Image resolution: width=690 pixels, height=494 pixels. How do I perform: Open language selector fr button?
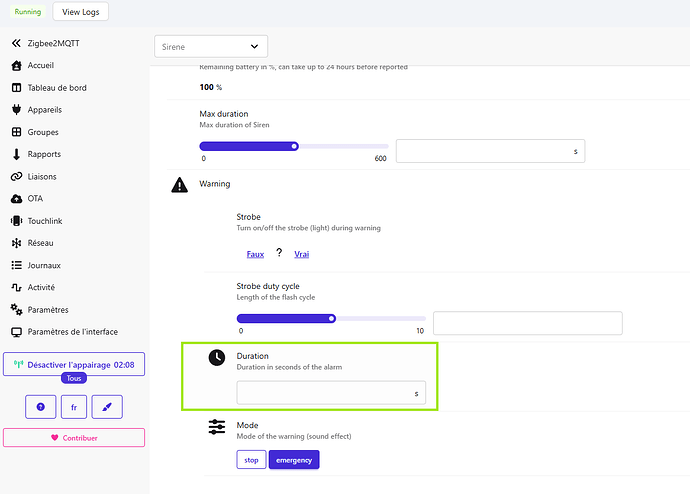[74, 407]
